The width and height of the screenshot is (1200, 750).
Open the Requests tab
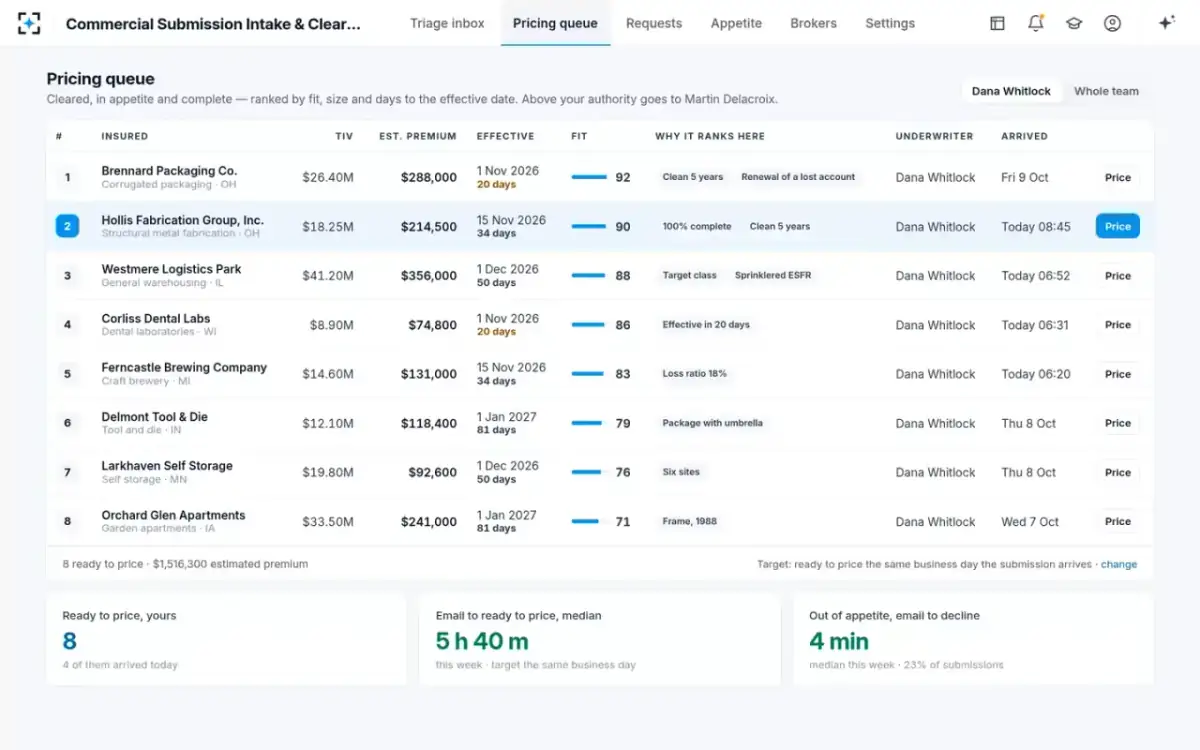coord(654,23)
